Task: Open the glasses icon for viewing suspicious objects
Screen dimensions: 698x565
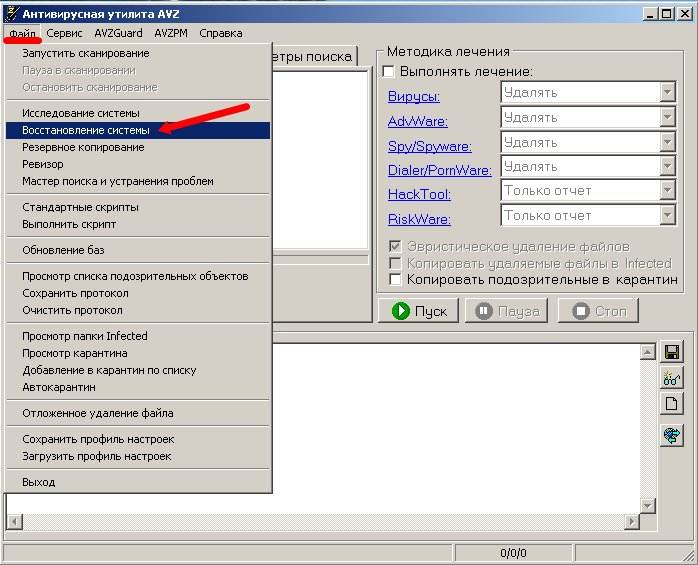Action: pos(671,378)
